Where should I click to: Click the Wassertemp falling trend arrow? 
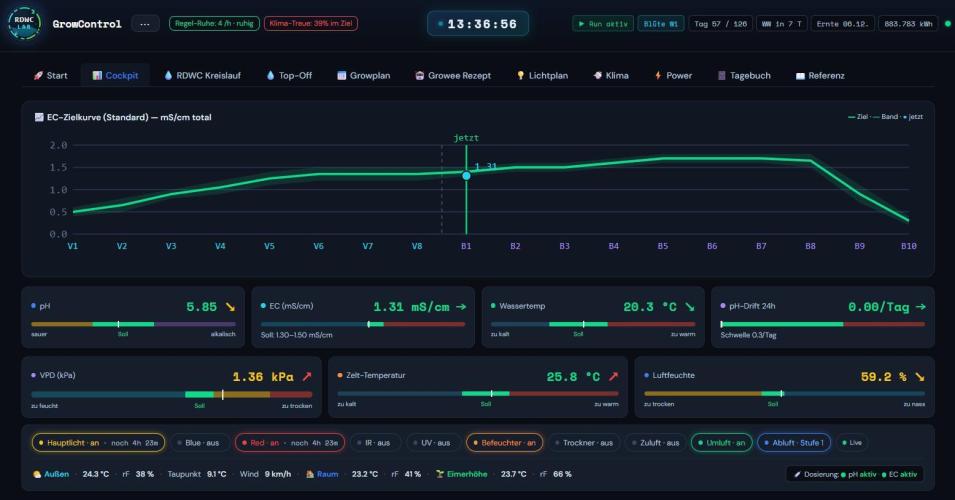click(689, 307)
